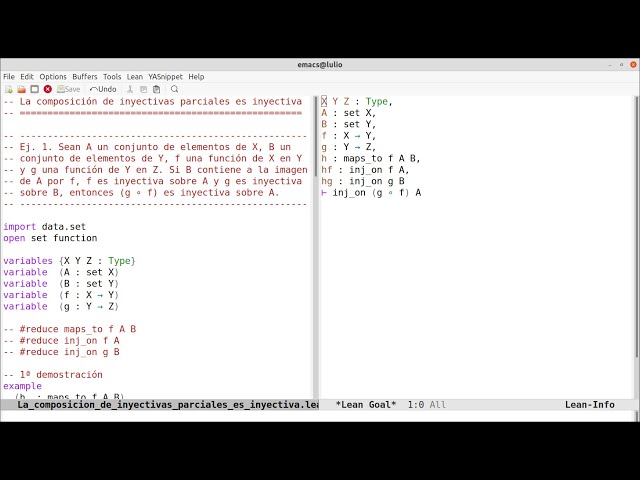Click the '#reduce inj_on g B' comment
The height and width of the screenshot is (480, 640).
tap(61, 352)
